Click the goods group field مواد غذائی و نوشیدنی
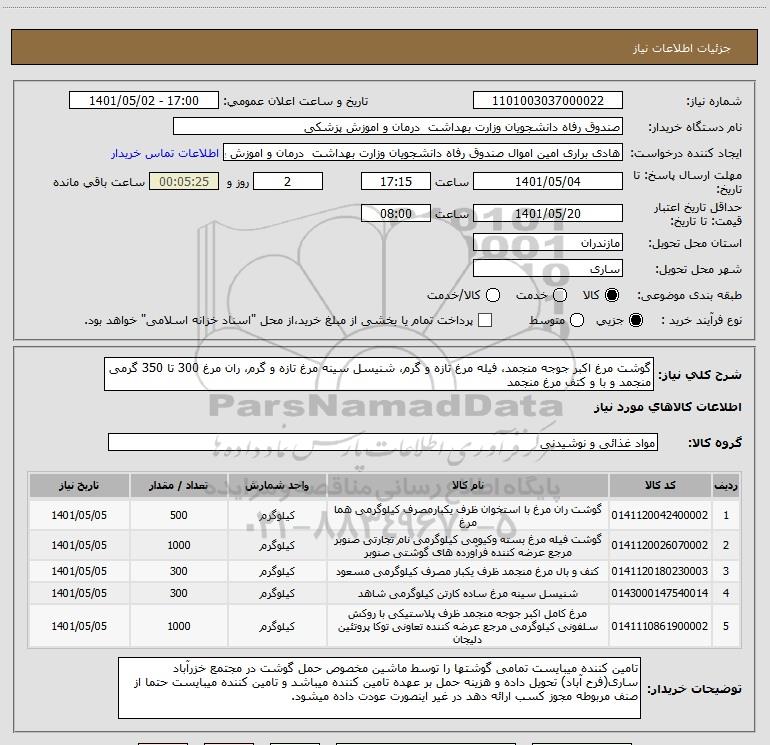The width and height of the screenshot is (770, 745). 383,442
